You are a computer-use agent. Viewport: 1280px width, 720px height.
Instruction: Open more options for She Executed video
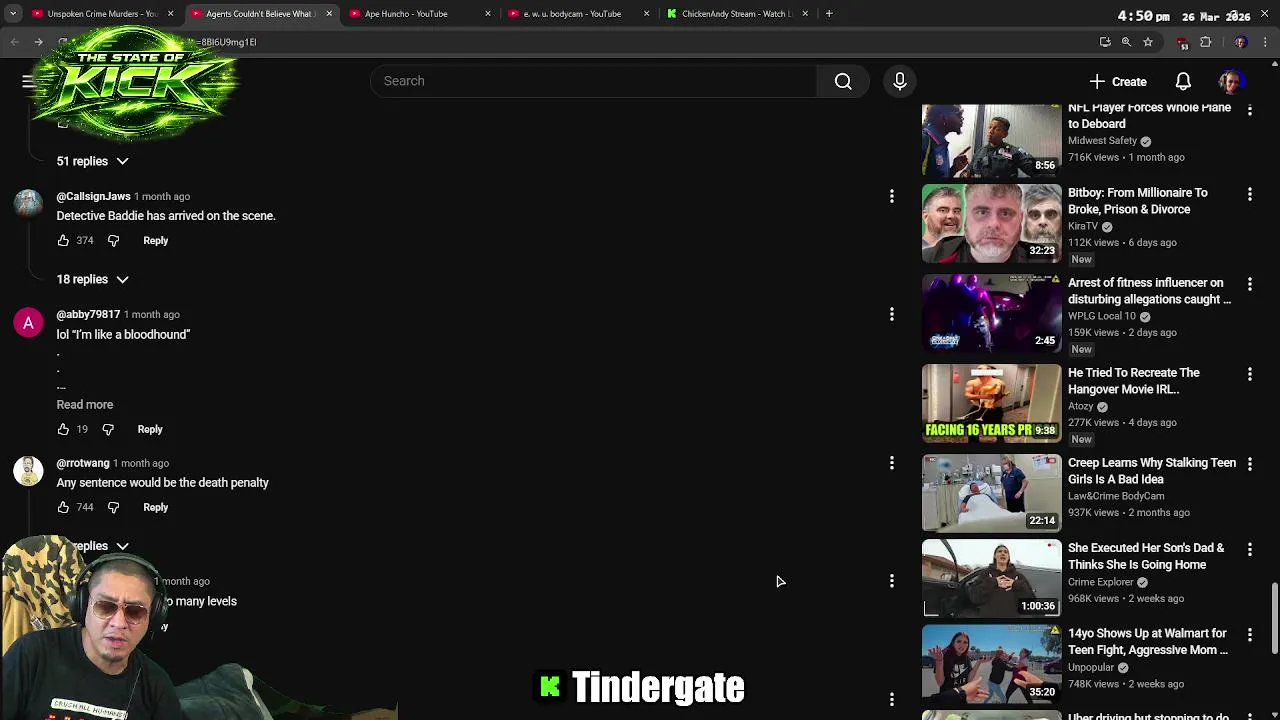coord(1249,549)
